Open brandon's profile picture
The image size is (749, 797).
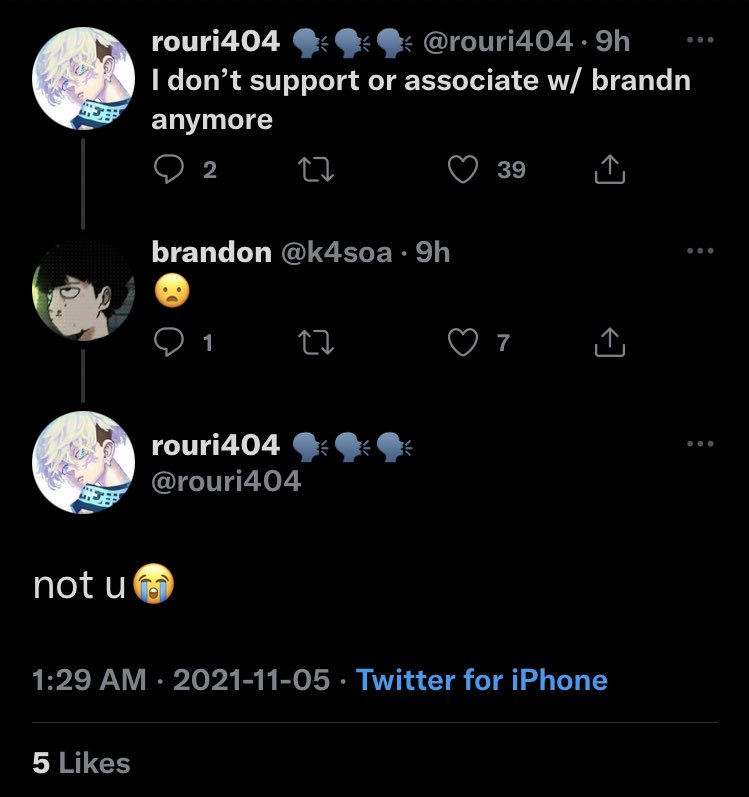(83, 290)
